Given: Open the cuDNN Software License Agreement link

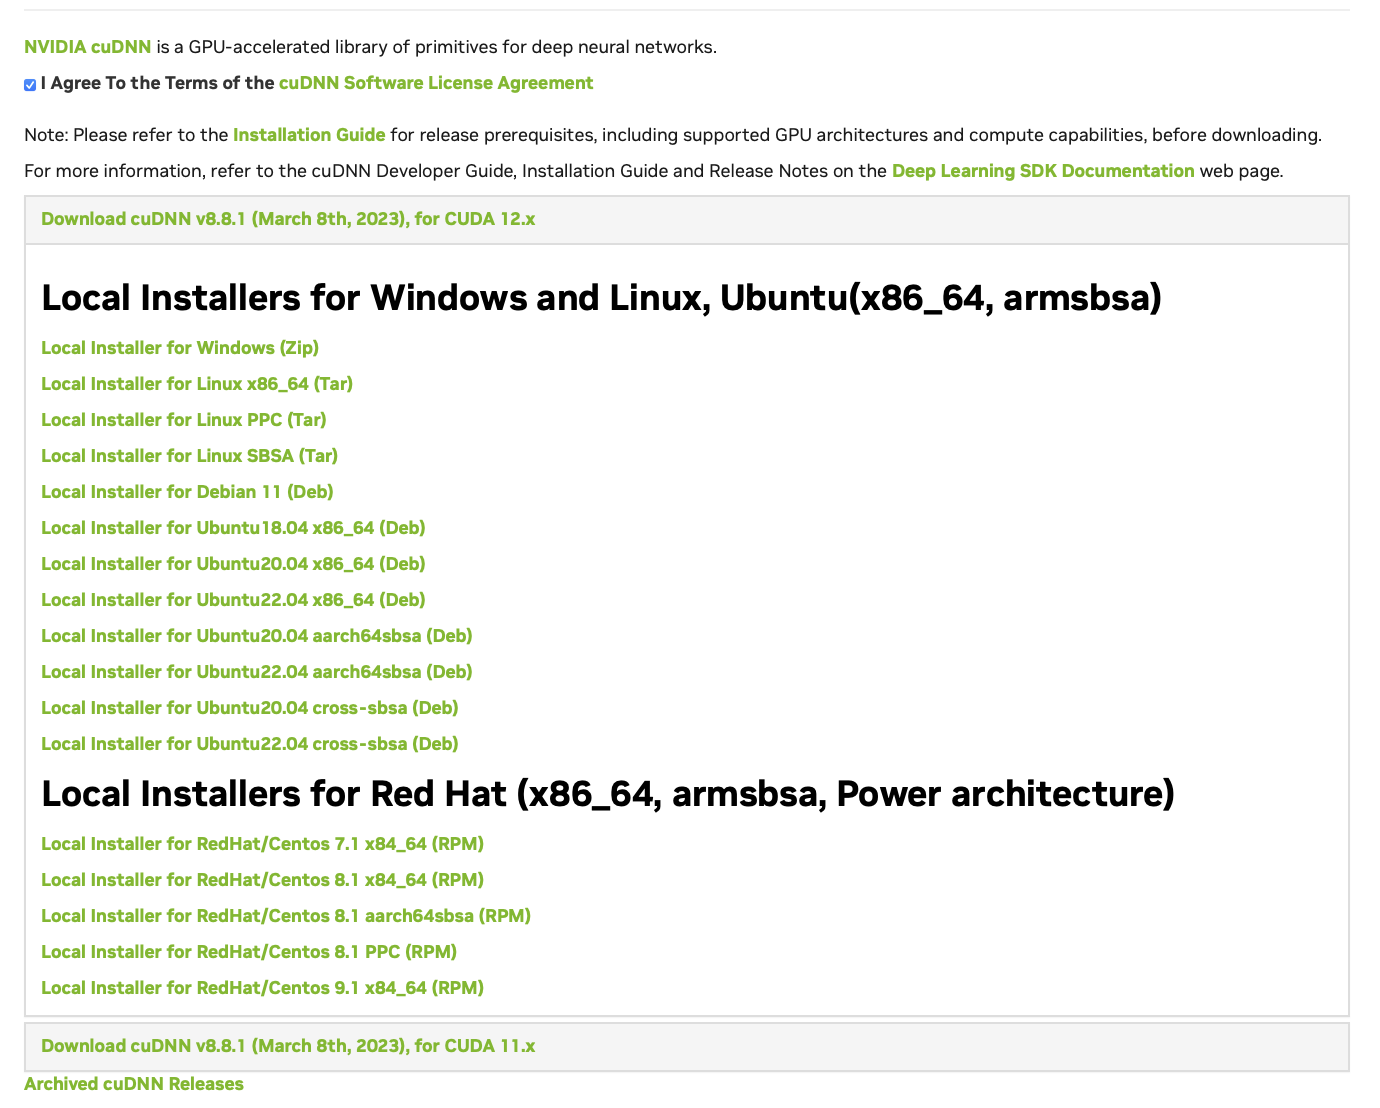Looking at the screenshot, I should pos(436,83).
